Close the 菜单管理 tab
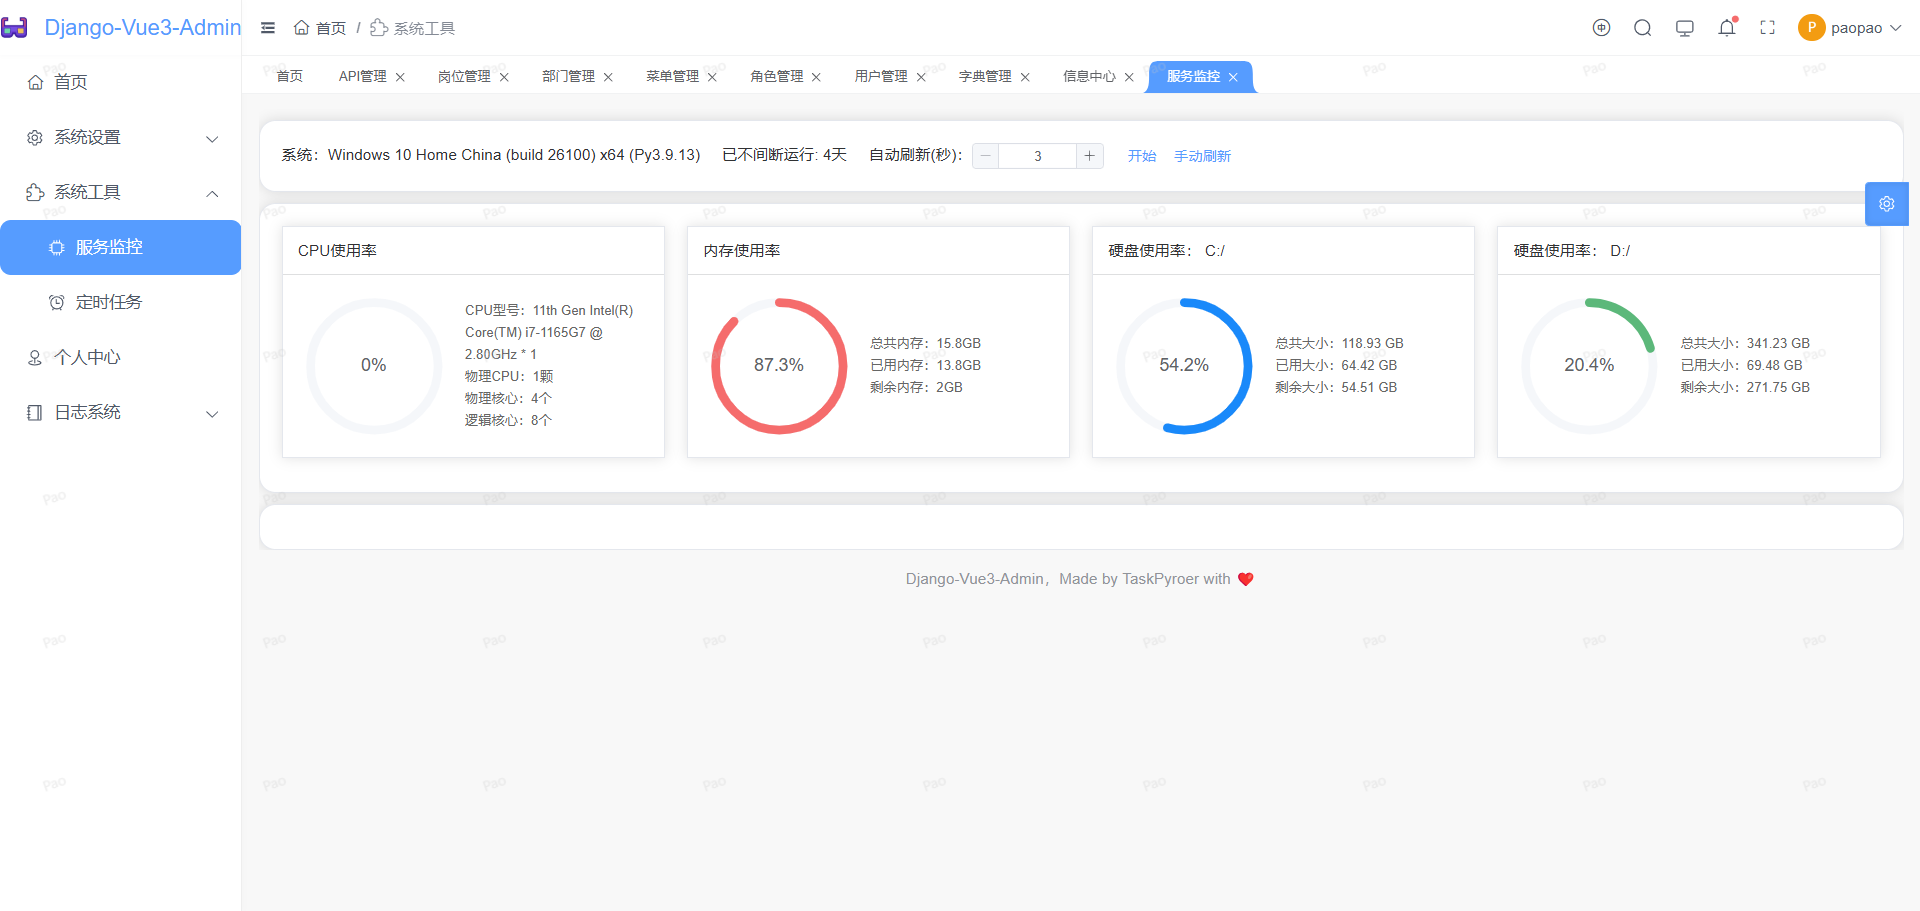The image size is (1920, 911). [712, 77]
